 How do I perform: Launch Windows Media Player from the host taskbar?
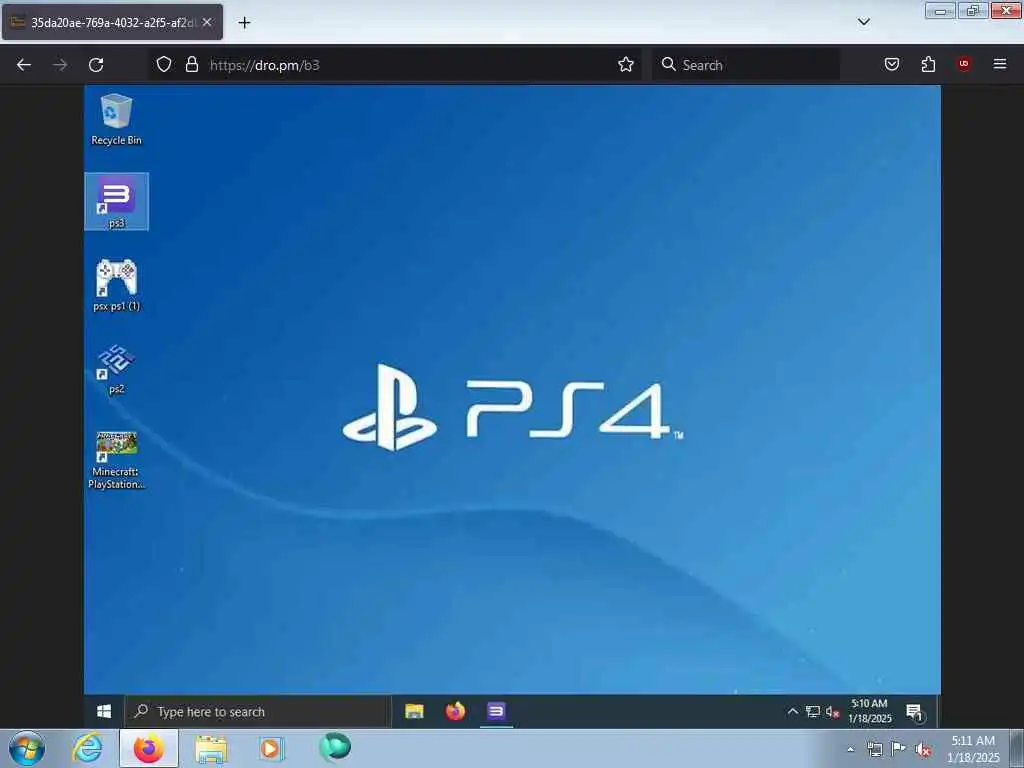click(271, 749)
